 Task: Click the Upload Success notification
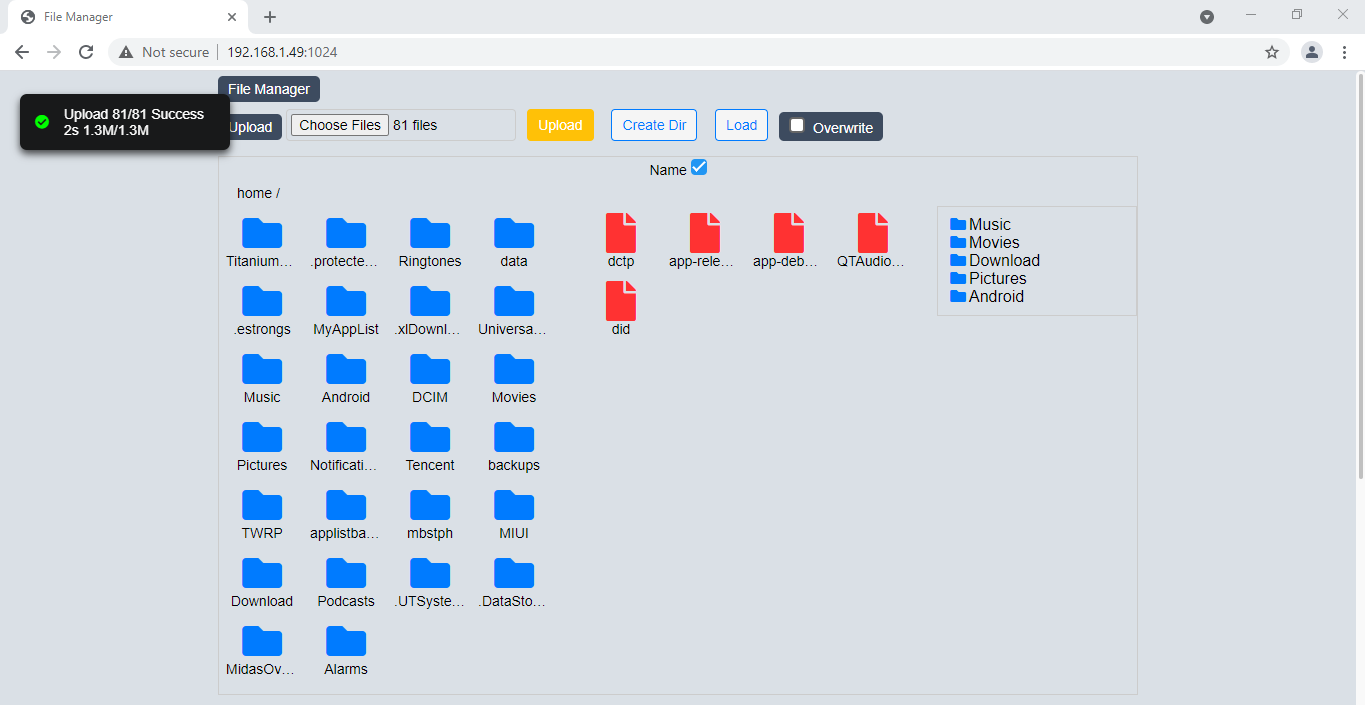(x=125, y=122)
